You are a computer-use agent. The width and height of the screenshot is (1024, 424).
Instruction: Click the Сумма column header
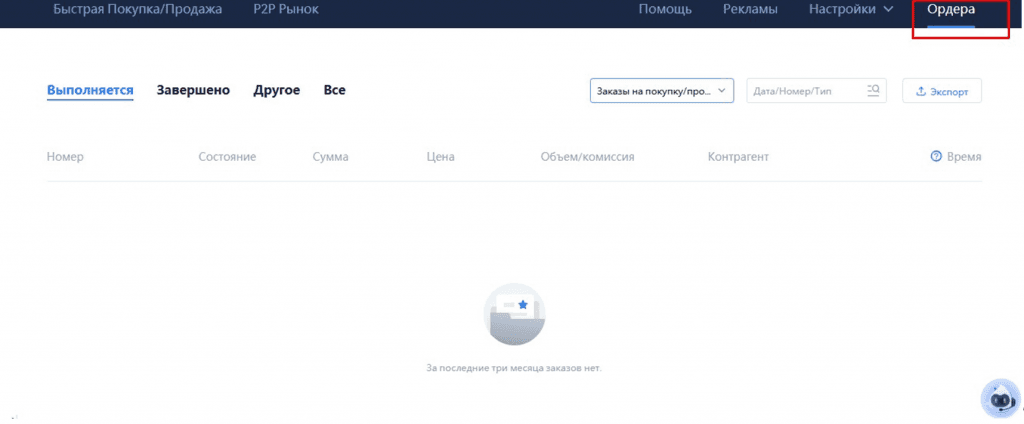coord(330,157)
